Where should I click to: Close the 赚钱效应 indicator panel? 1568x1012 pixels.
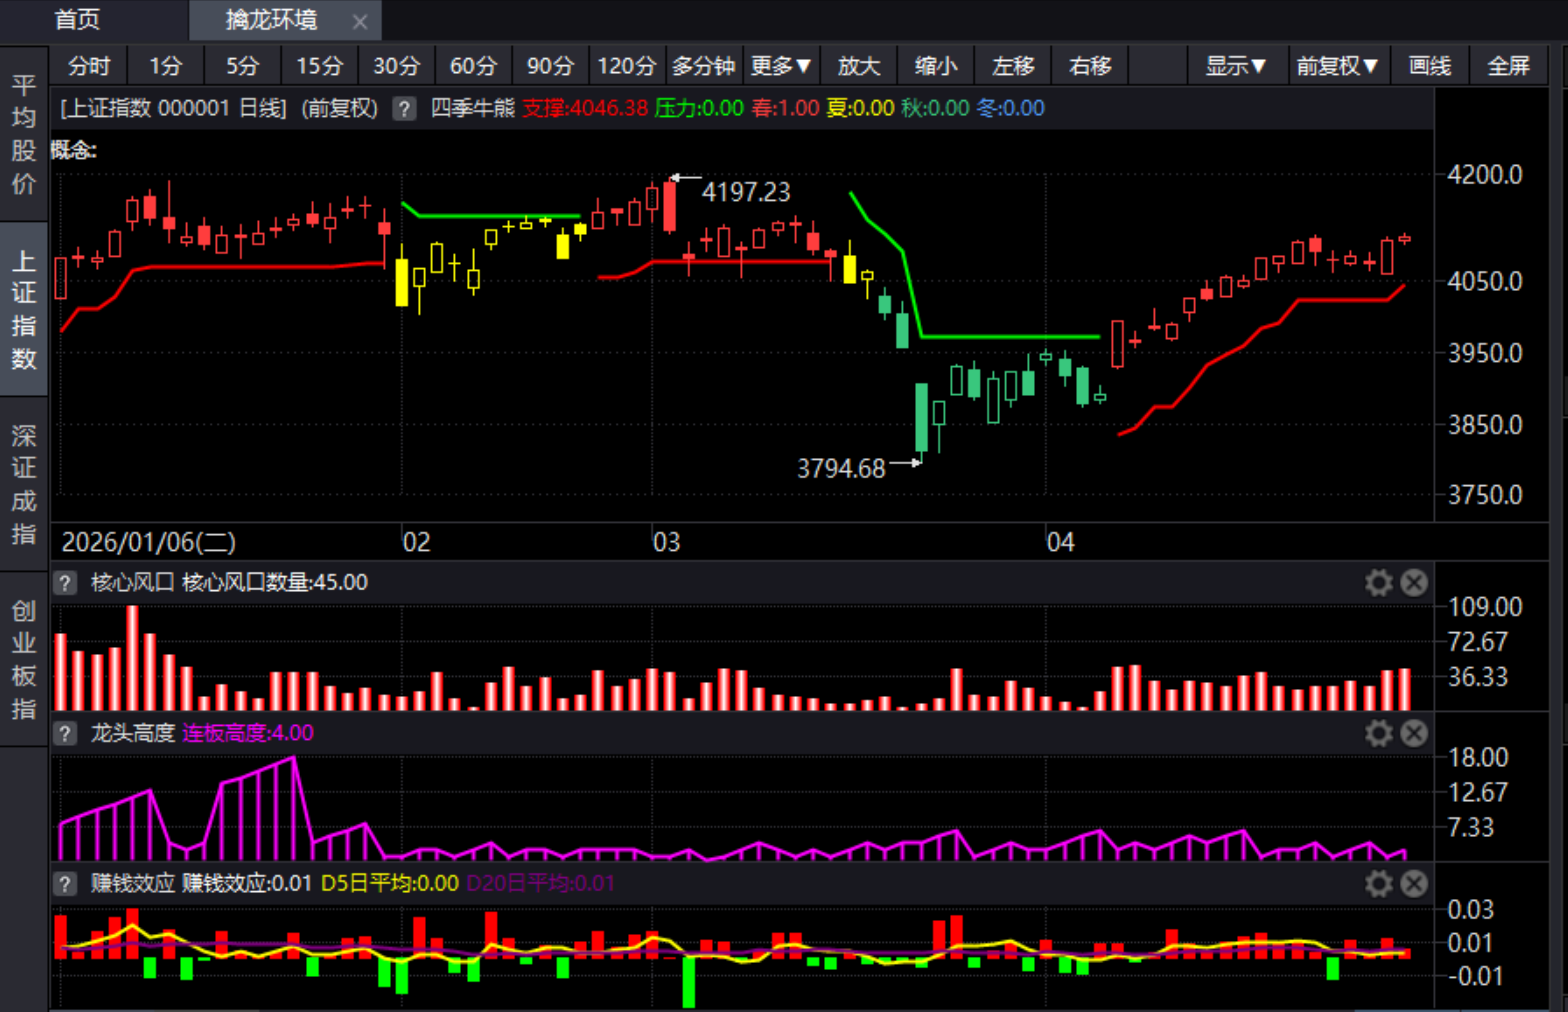click(1414, 884)
